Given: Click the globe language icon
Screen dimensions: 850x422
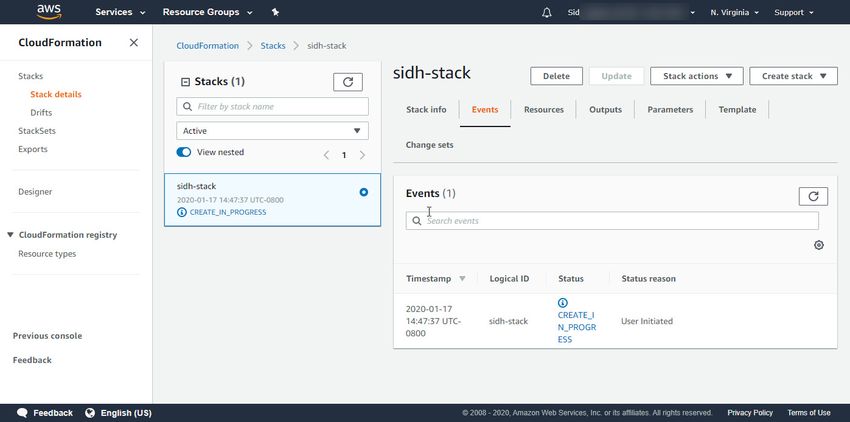Looking at the screenshot, I should pyautogui.click(x=90, y=413).
